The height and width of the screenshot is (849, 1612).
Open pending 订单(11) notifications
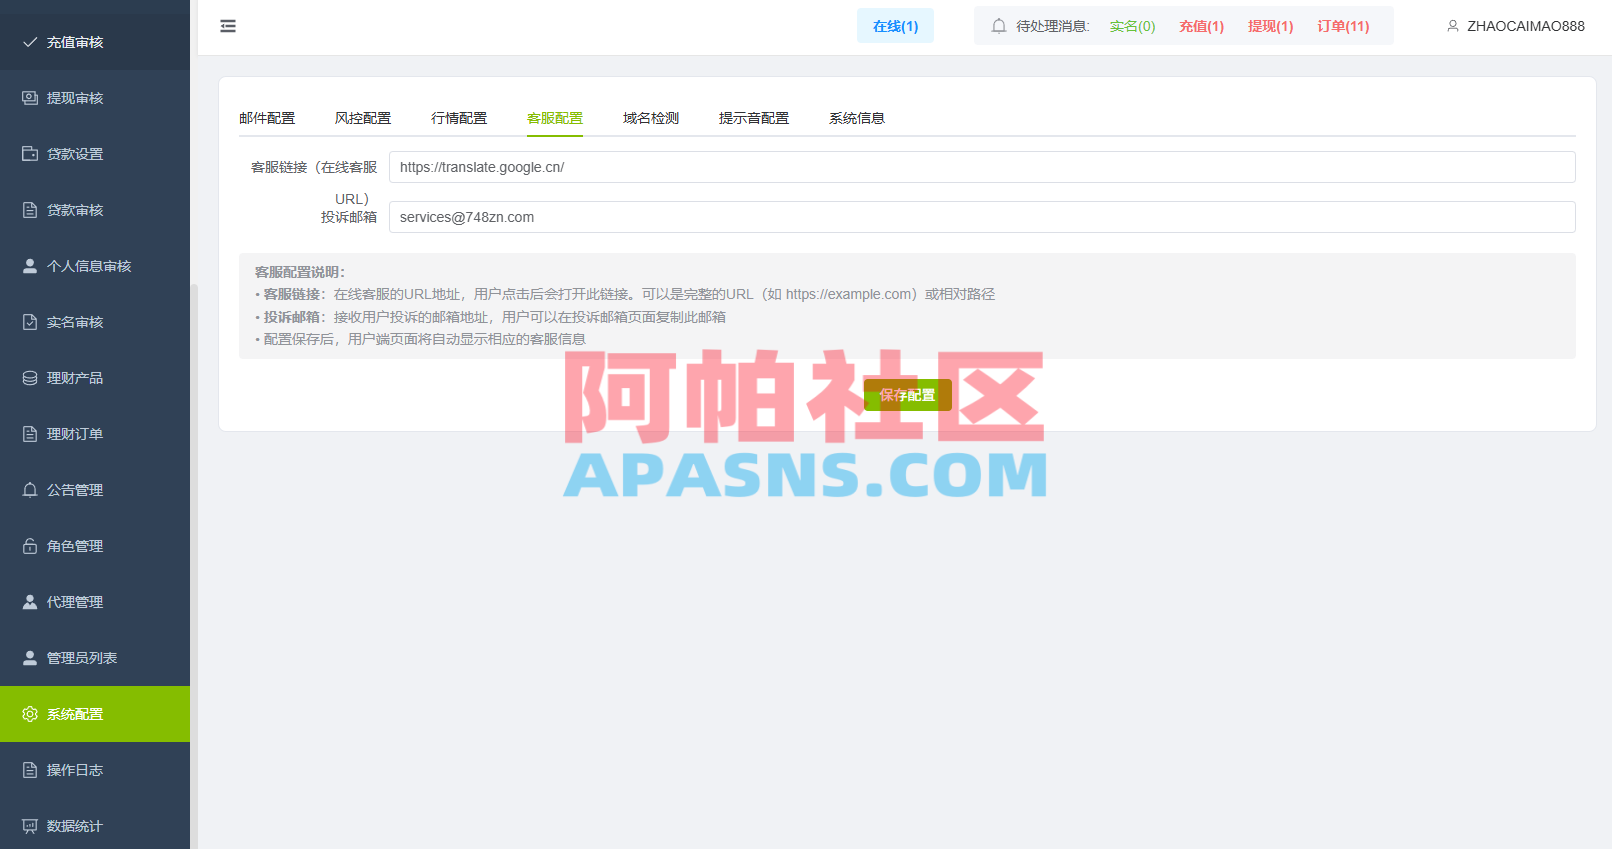[x=1343, y=26]
